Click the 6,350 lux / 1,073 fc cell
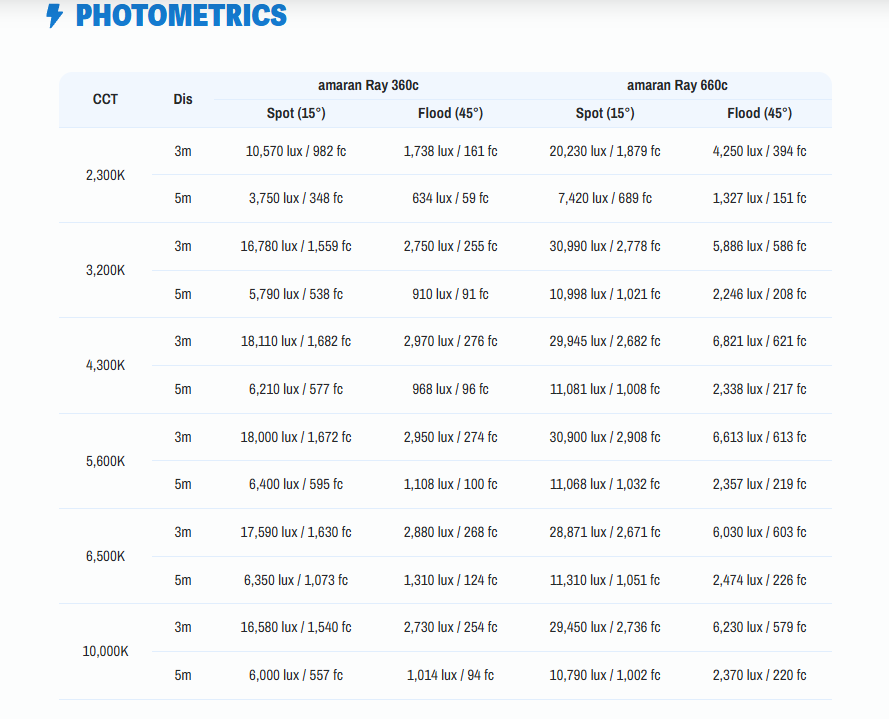Screen dimensions: 889x719 click(x=295, y=580)
